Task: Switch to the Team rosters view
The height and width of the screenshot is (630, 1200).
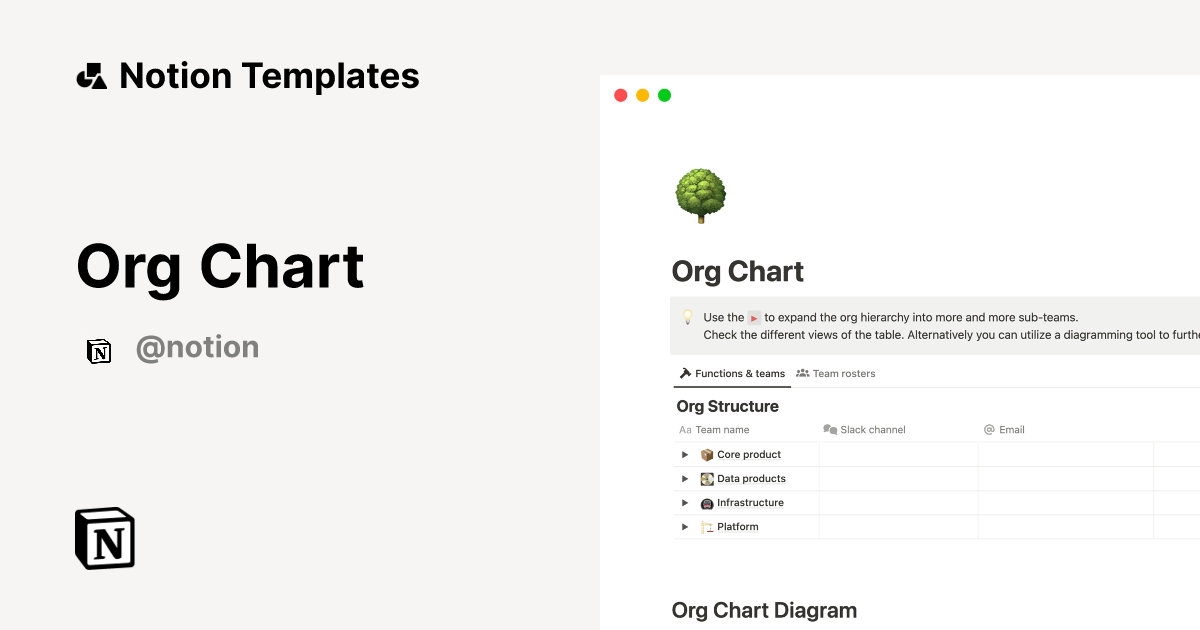Action: click(836, 373)
